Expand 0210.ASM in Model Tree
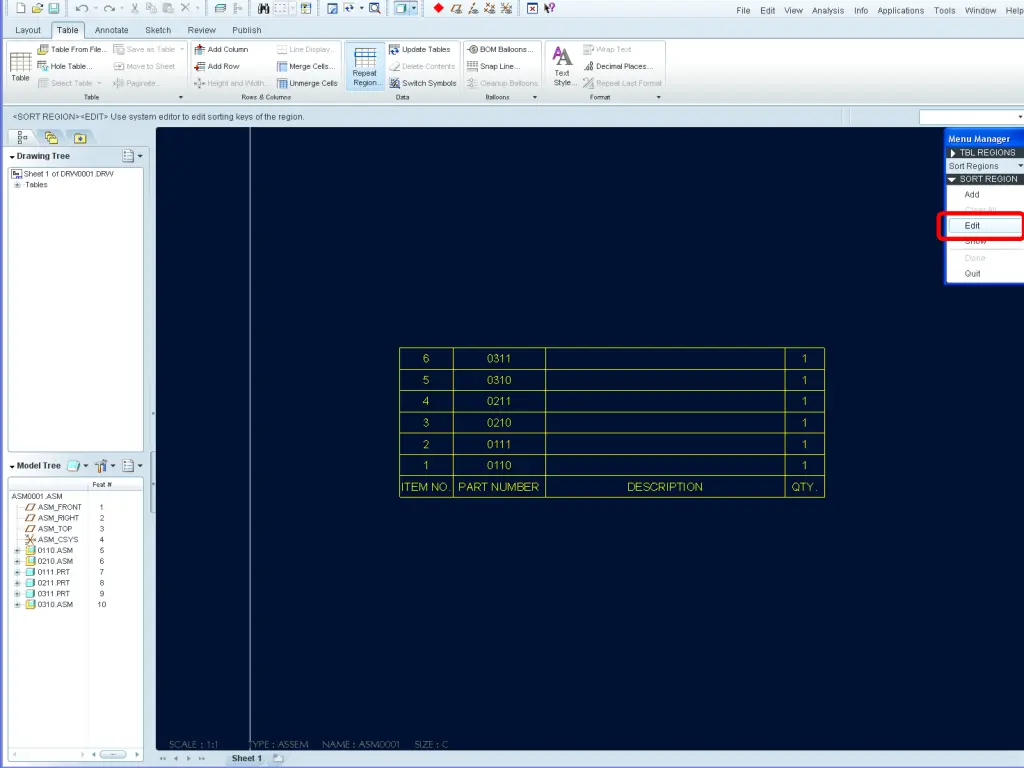The height and width of the screenshot is (768, 1024). 18,562
